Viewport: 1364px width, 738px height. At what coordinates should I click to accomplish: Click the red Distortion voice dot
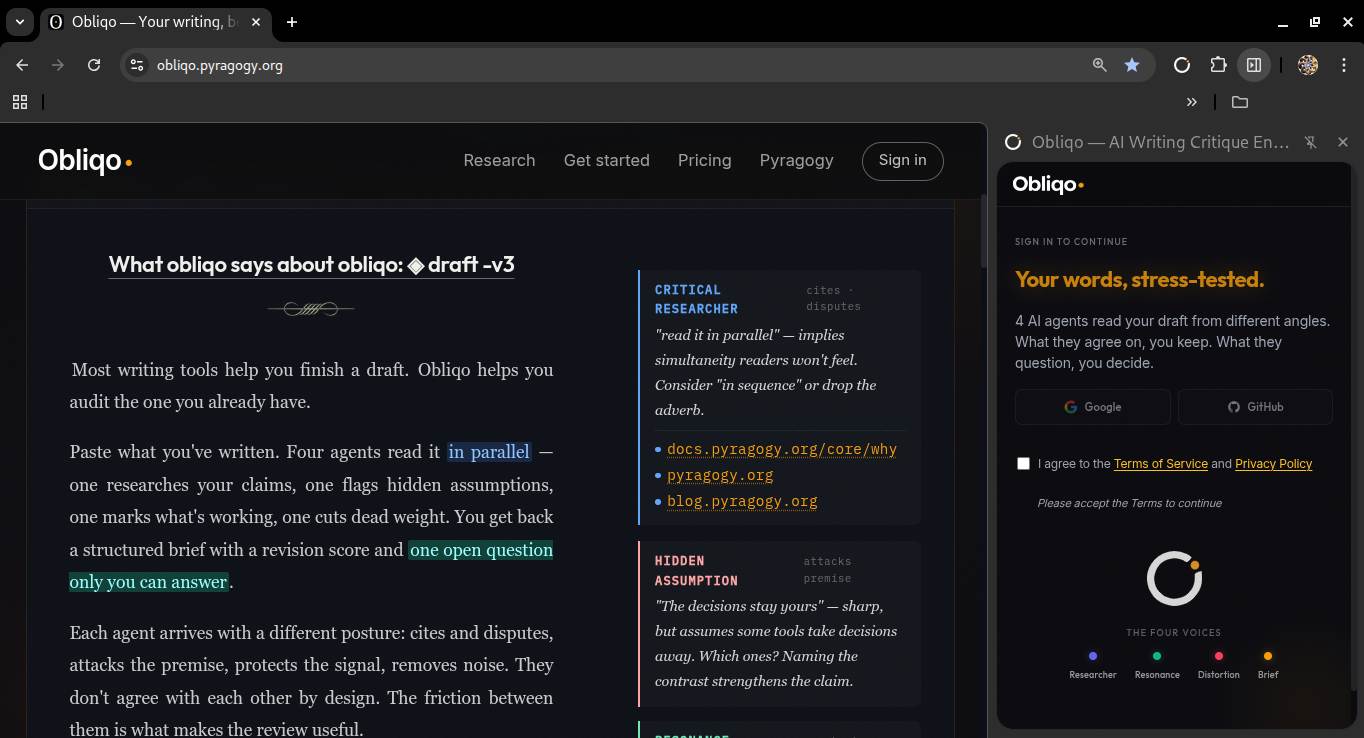pyautogui.click(x=1219, y=656)
